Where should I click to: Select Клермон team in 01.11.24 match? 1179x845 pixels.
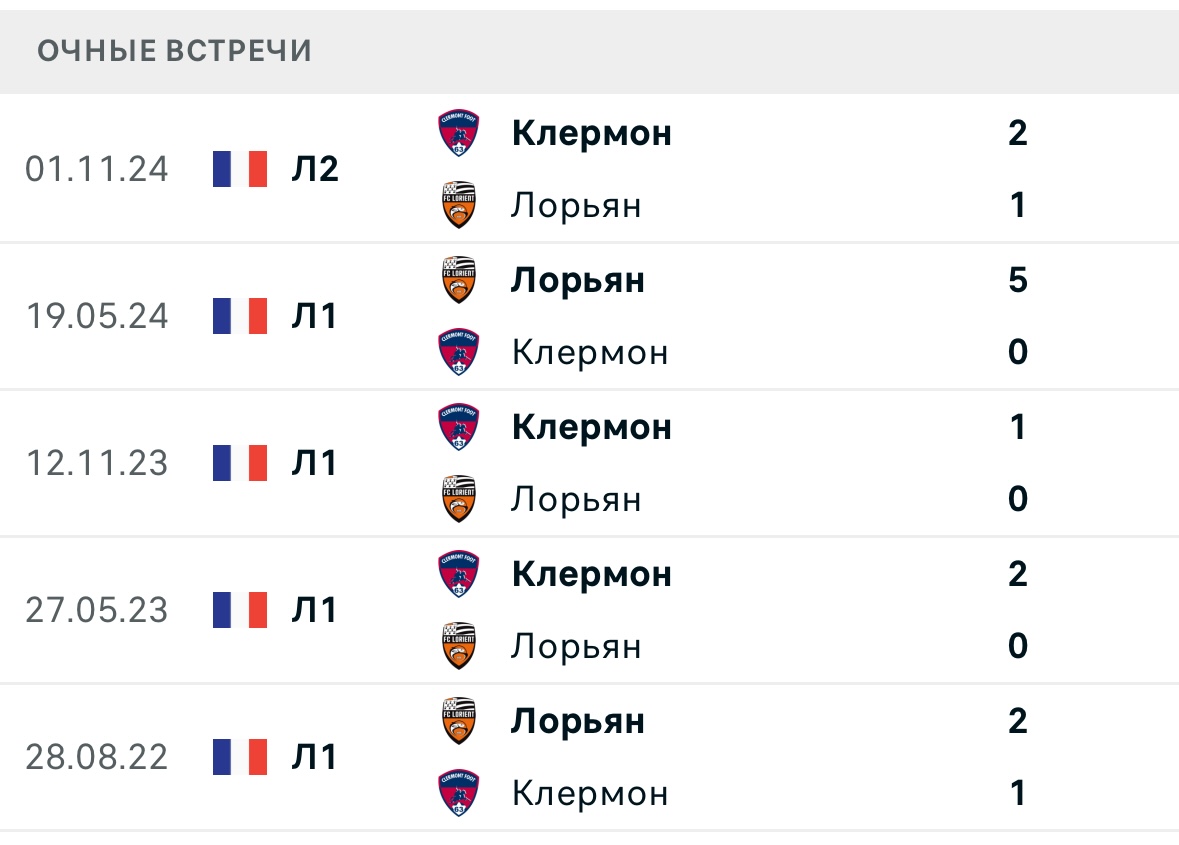pos(591,133)
